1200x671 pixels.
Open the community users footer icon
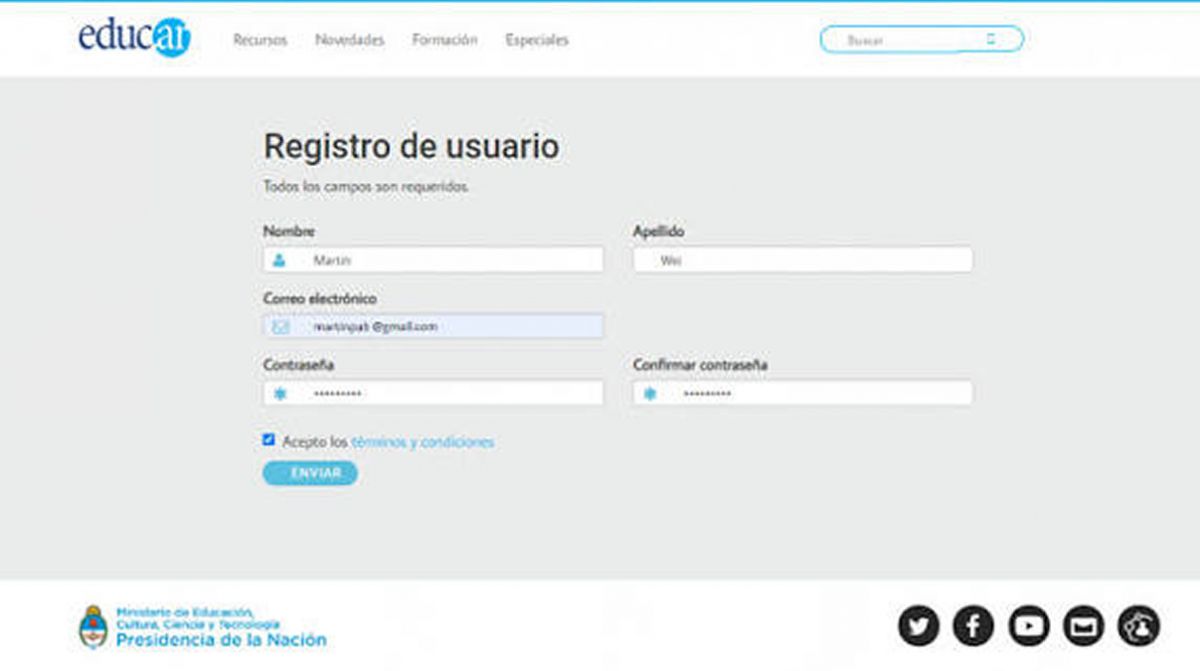point(1139,626)
